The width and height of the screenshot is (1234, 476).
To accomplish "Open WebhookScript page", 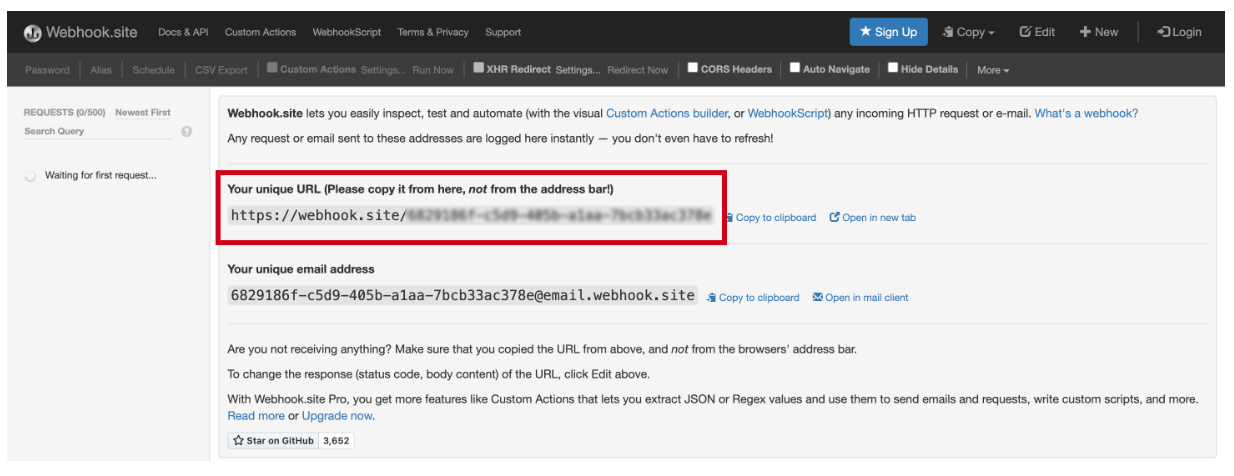I will tap(346, 32).
